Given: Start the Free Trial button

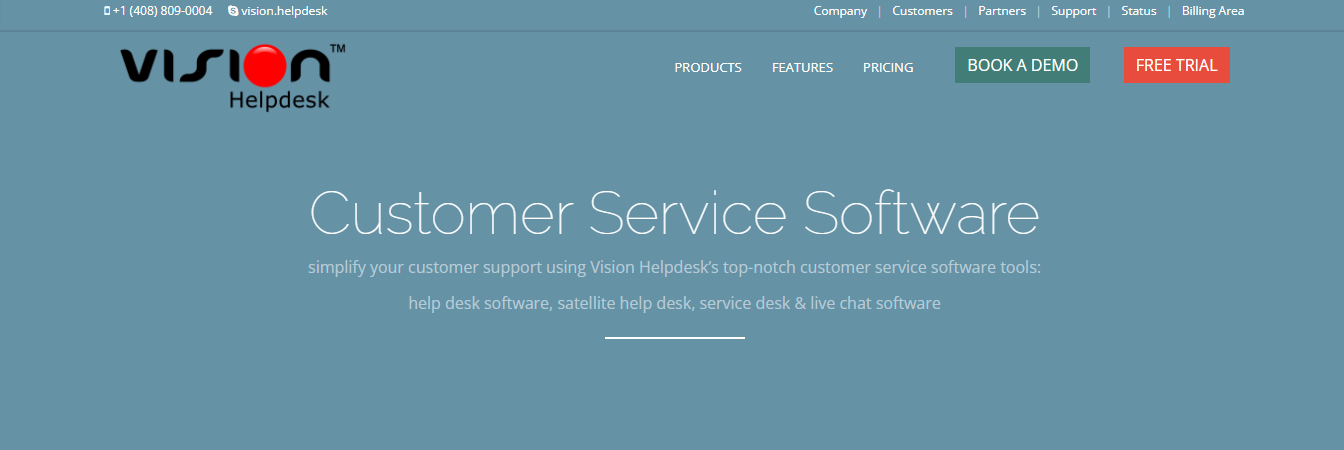Looking at the screenshot, I should point(1176,65).
